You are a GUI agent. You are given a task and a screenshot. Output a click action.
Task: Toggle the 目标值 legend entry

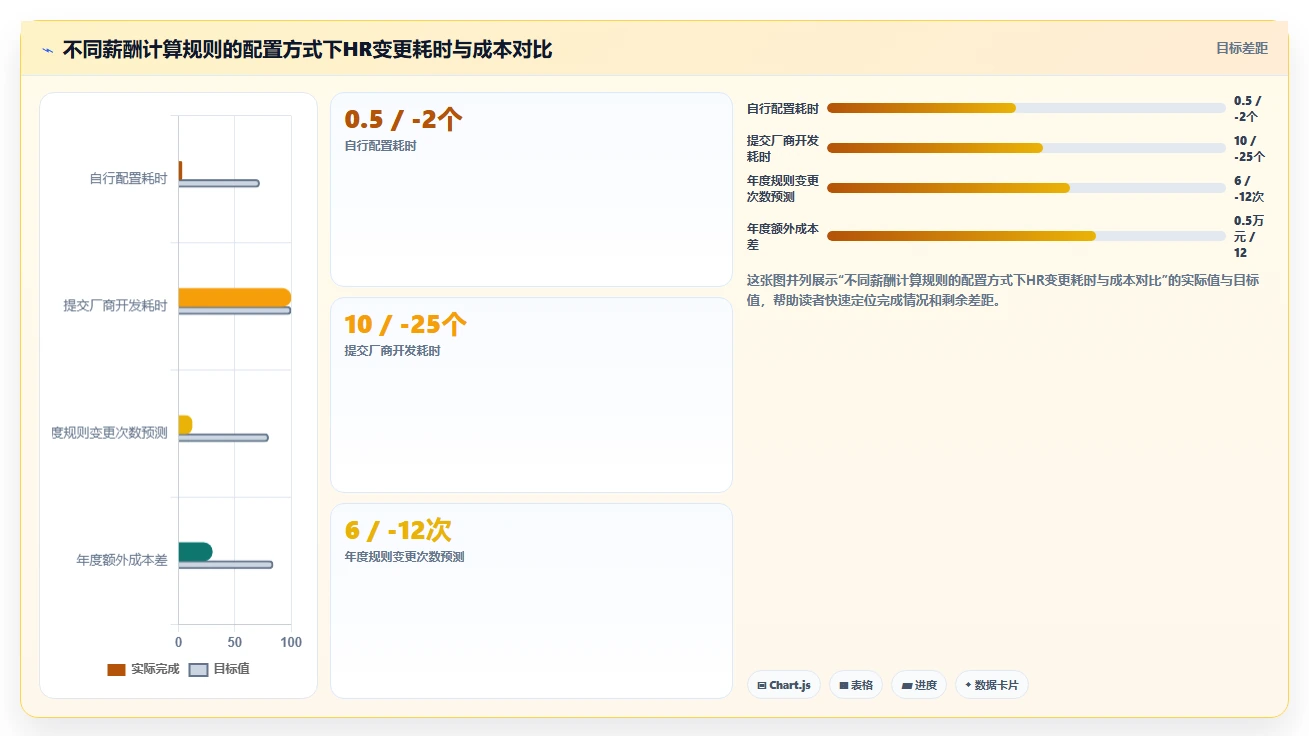[219, 669]
